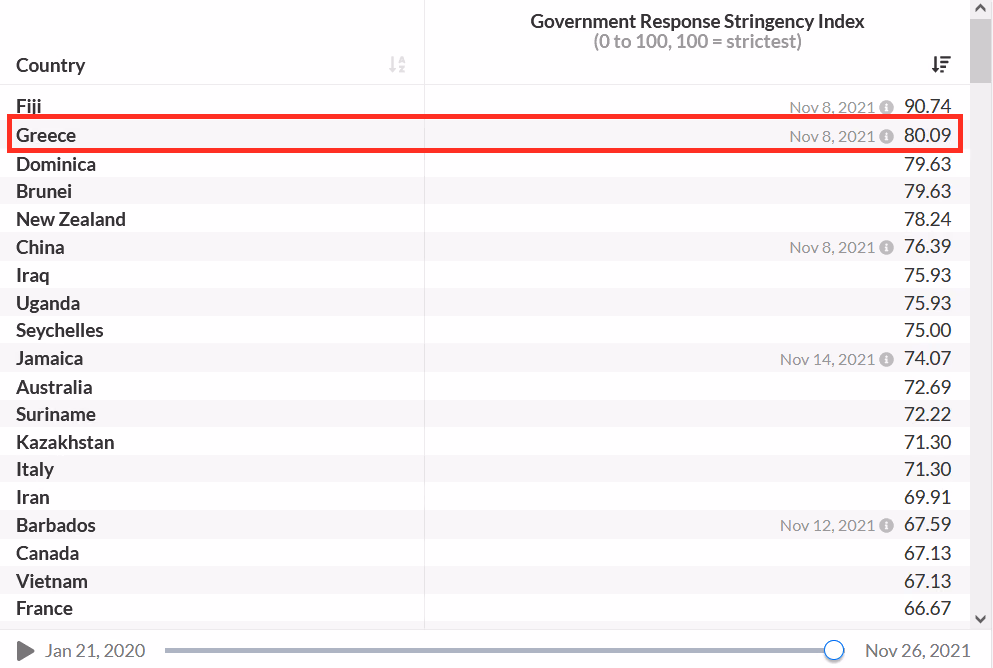Select the Barbados country name
The height and width of the screenshot is (668, 993).
pos(56,526)
